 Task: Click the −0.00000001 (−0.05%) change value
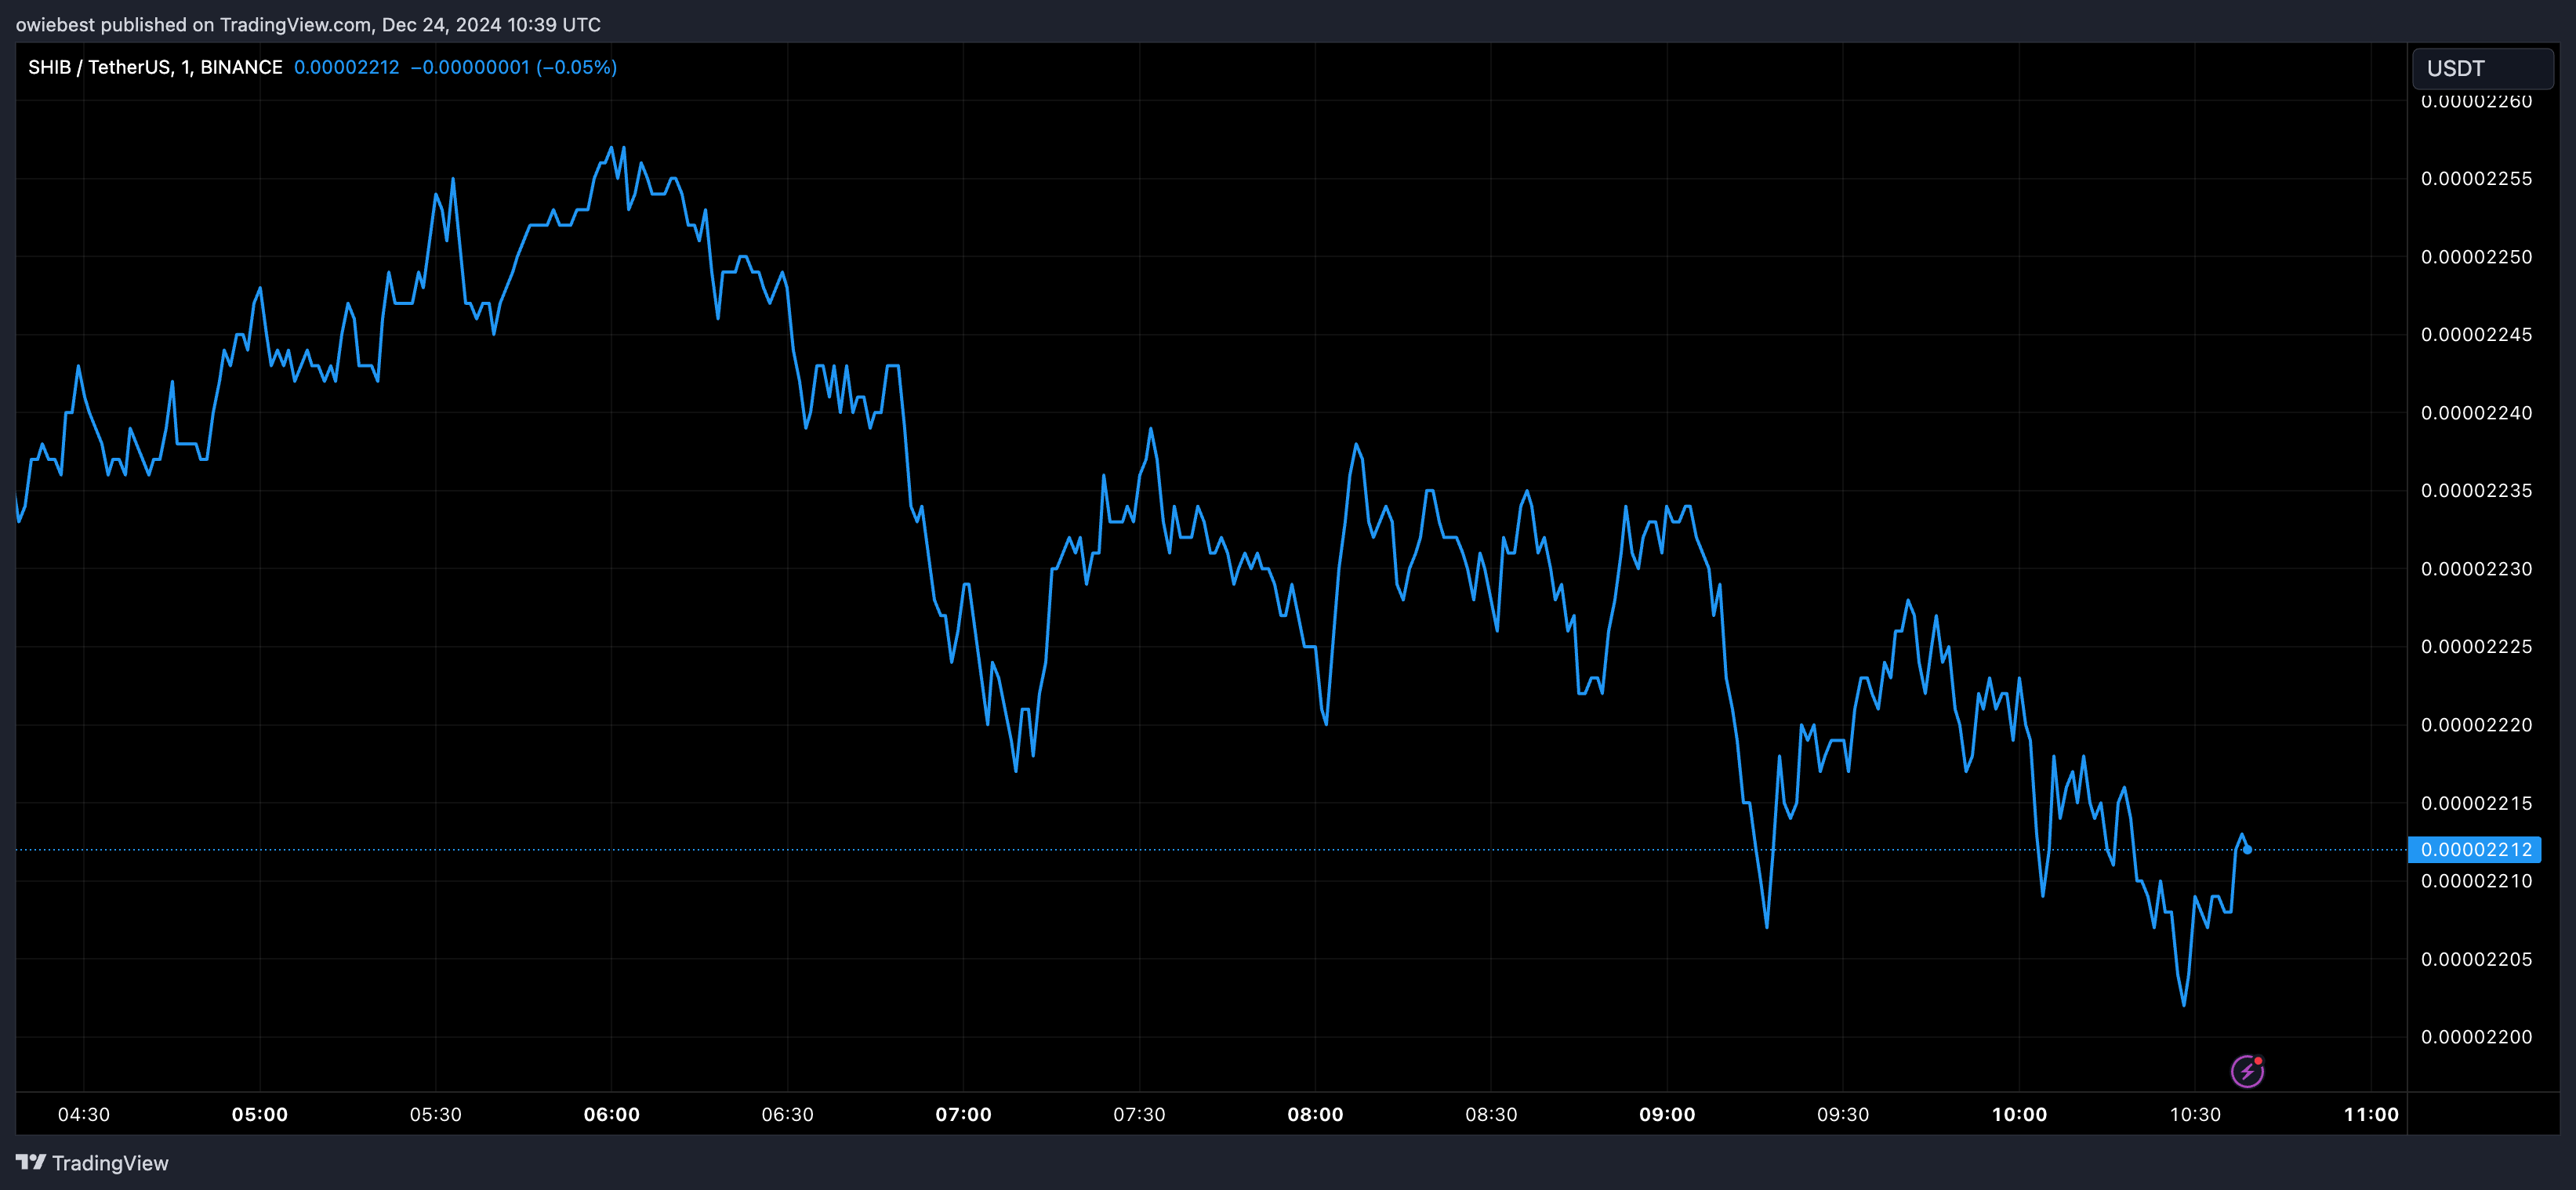click(x=513, y=67)
